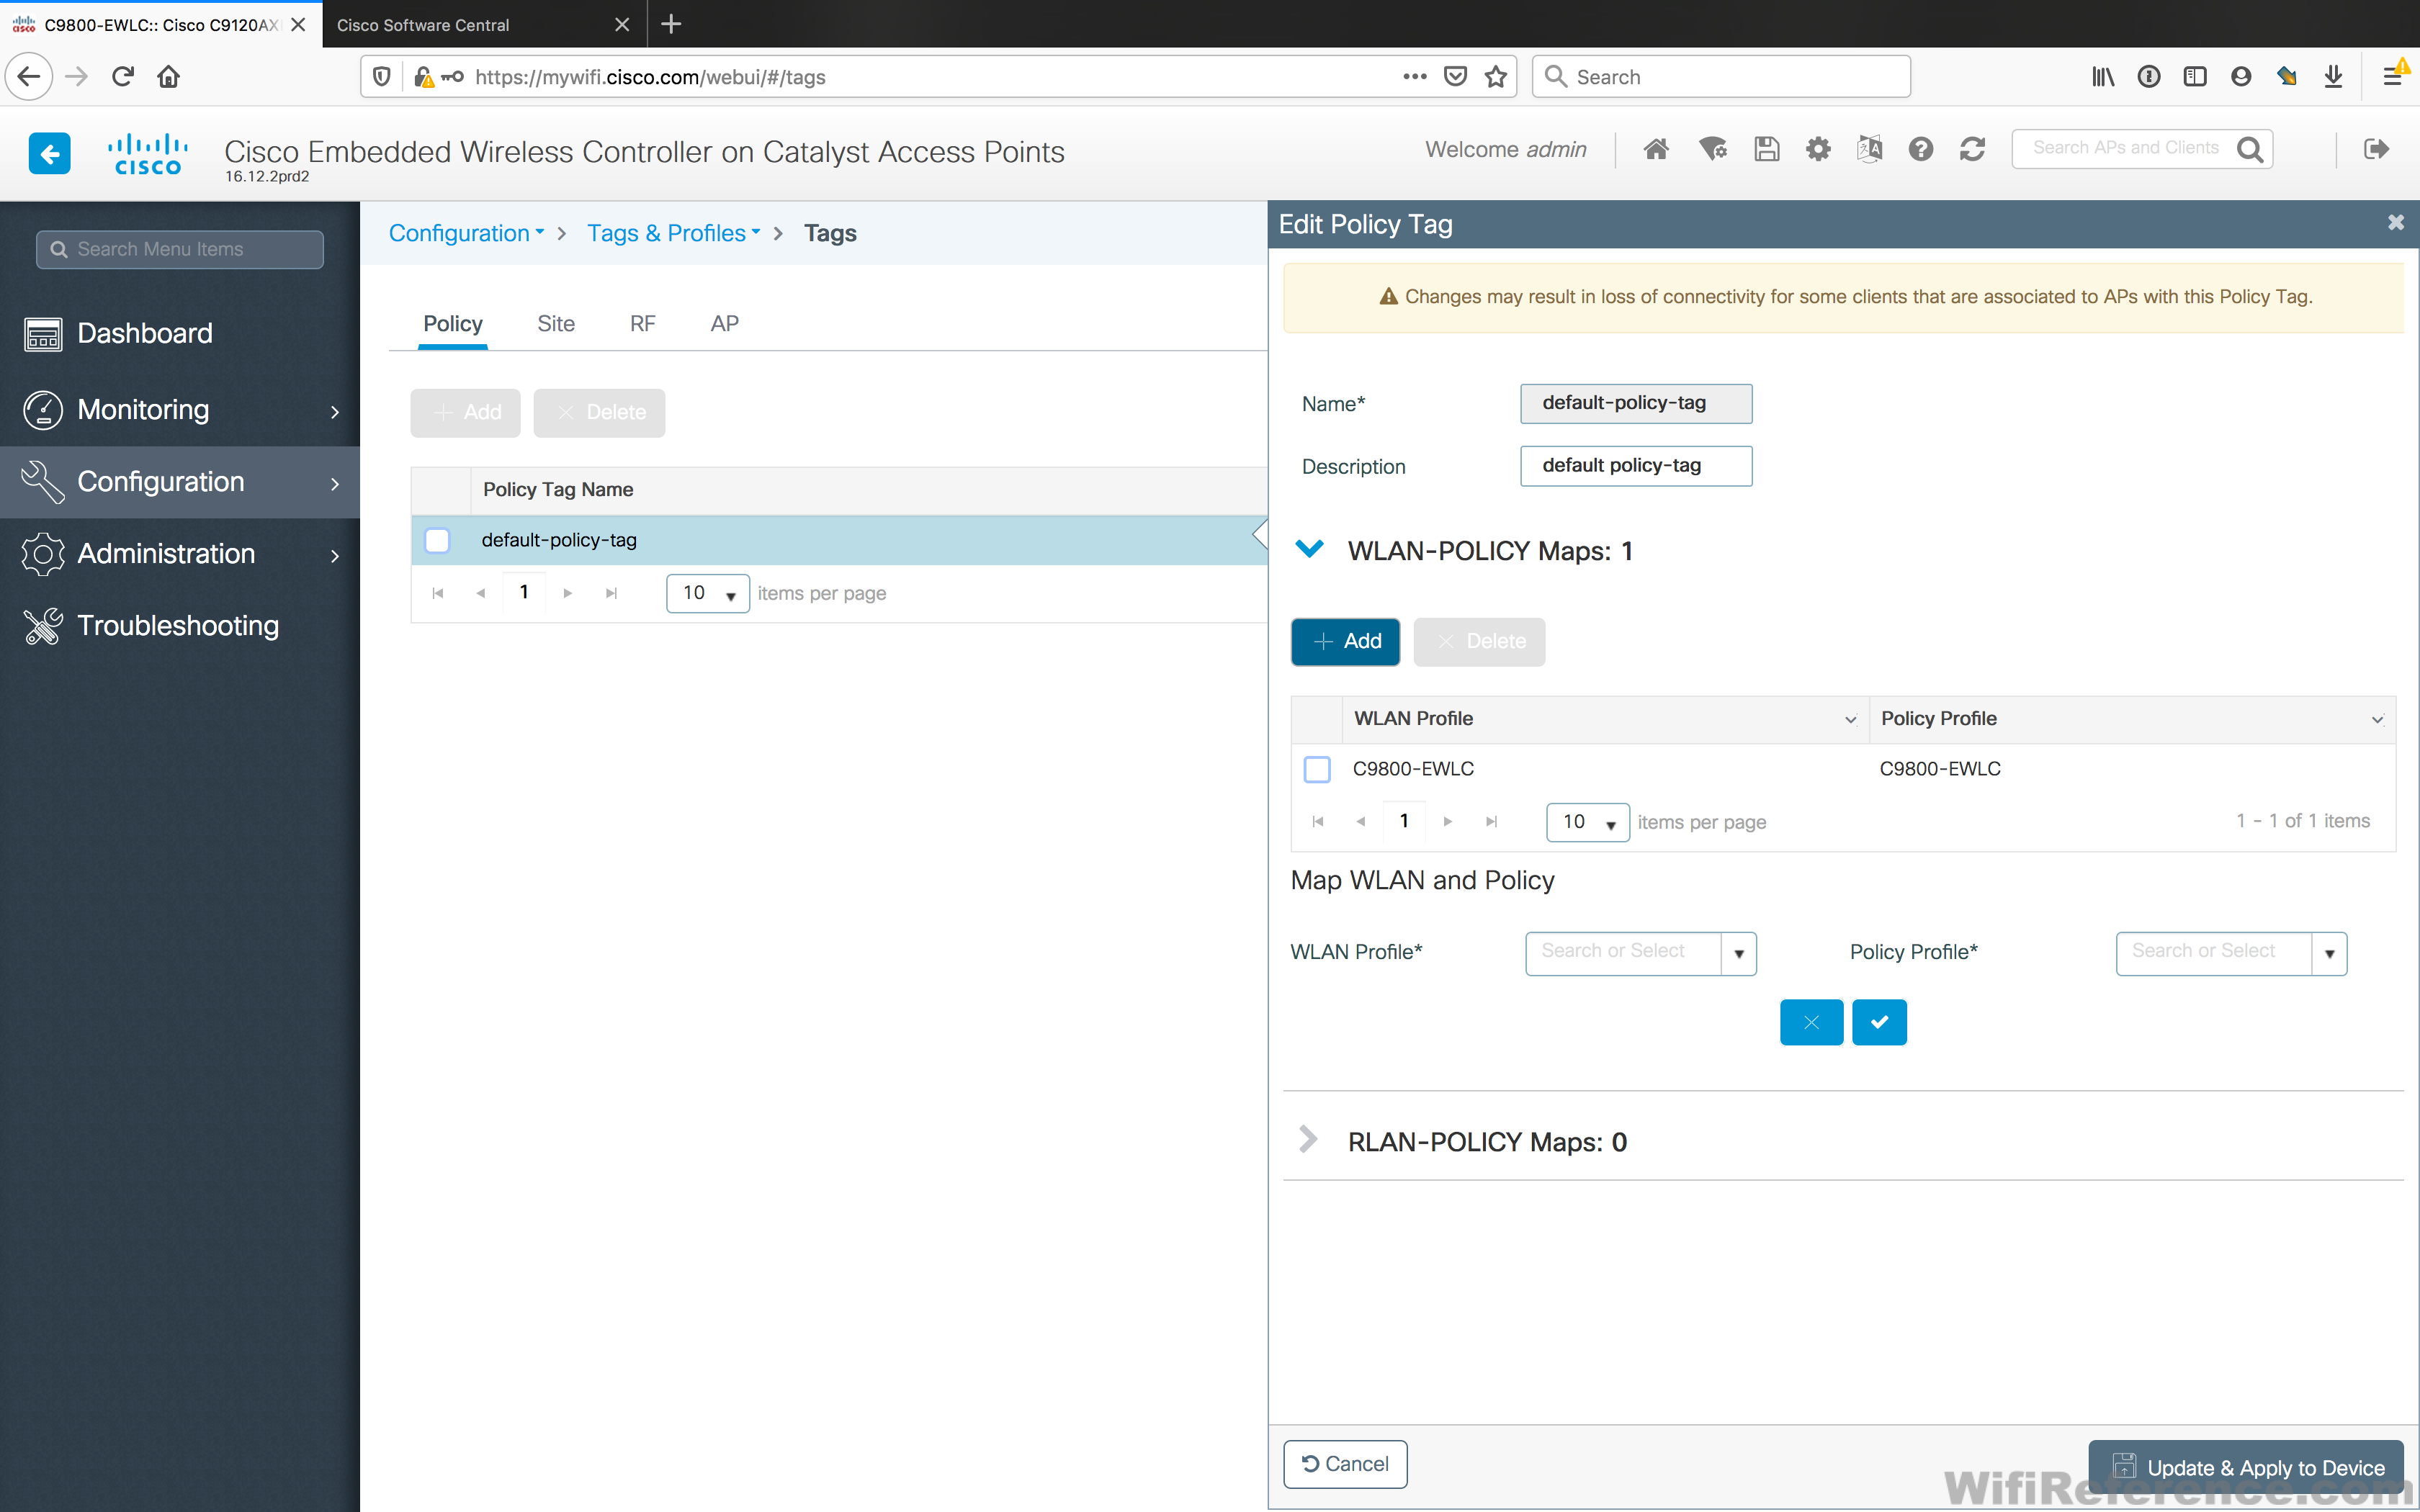2420x1512 pixels.
Task: Open the Home icon in controller header
Action: (x=1656, y=149)
